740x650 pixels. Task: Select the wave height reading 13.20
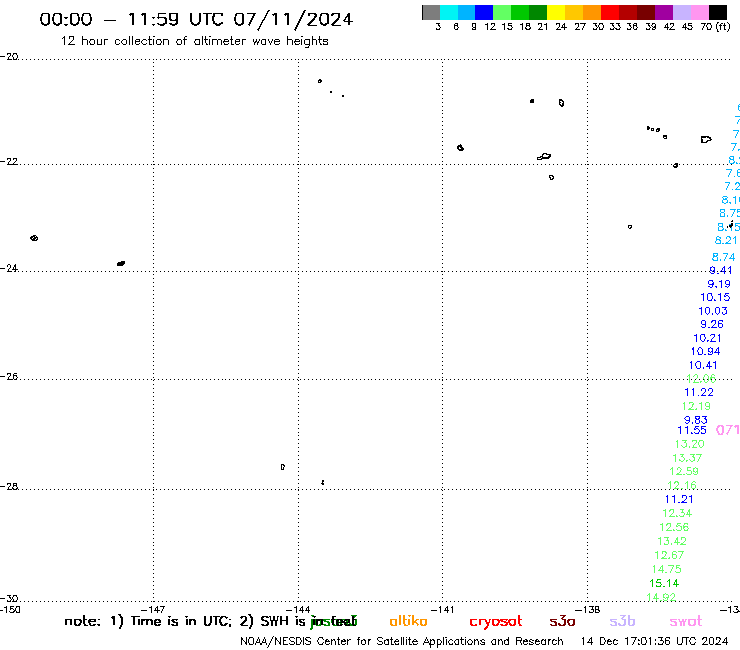coord(690,444)
